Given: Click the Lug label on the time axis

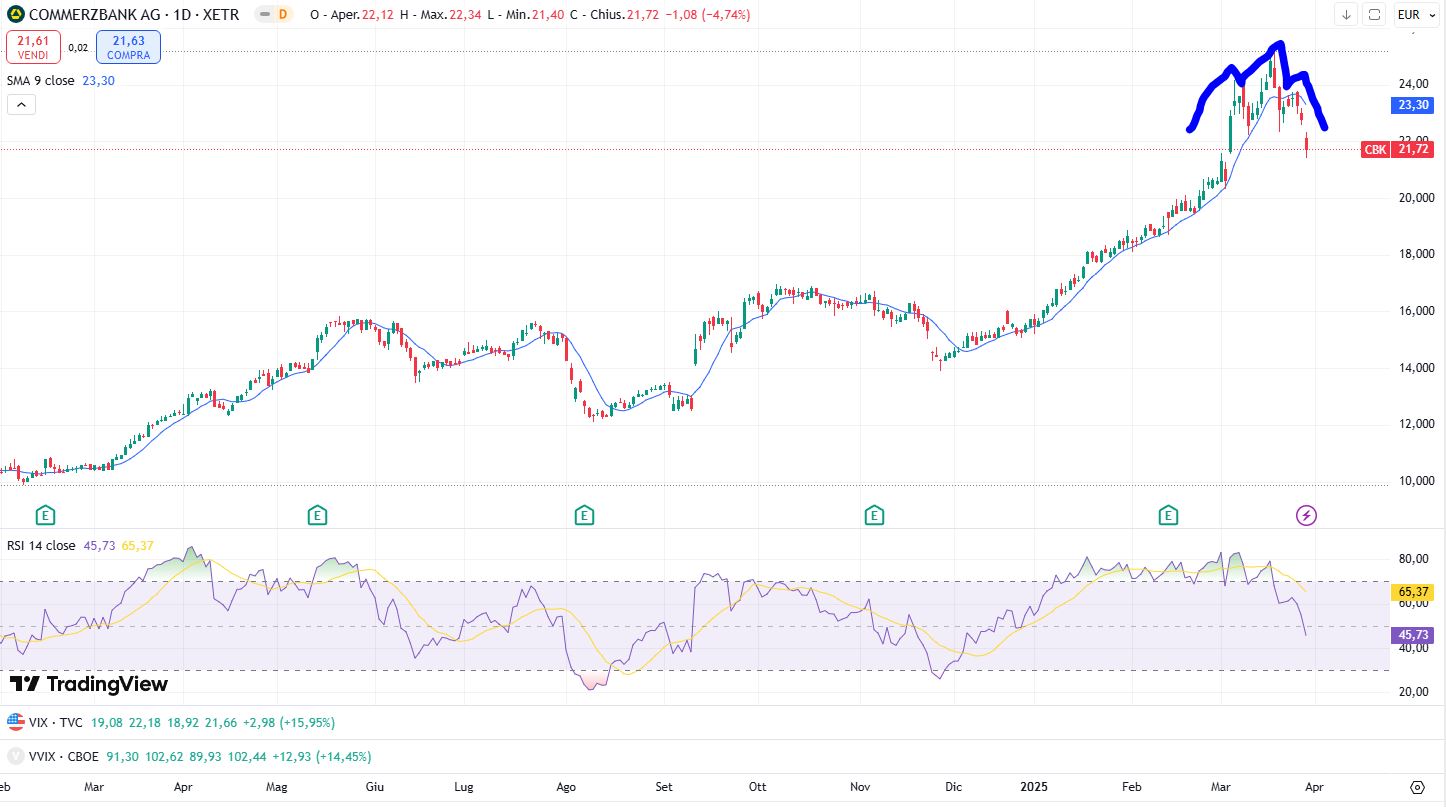Looking at the screenshot, I should pos(463,787).
